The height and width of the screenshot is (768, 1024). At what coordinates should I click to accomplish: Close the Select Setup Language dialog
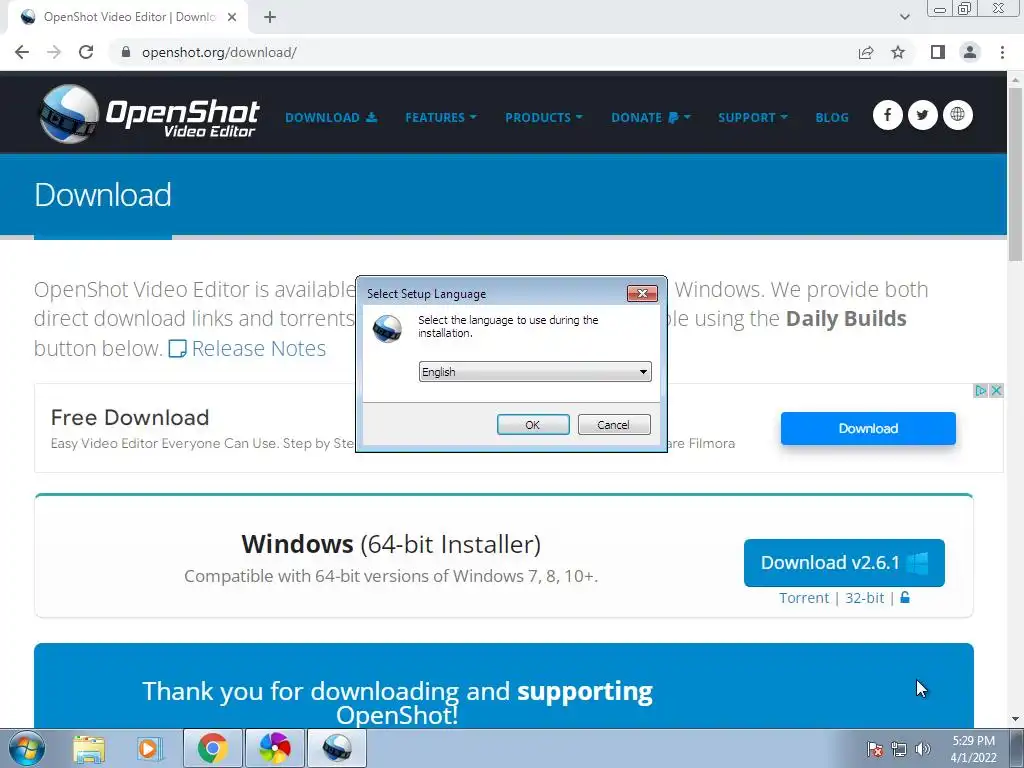pyautogui.click(x=642, y=293)
